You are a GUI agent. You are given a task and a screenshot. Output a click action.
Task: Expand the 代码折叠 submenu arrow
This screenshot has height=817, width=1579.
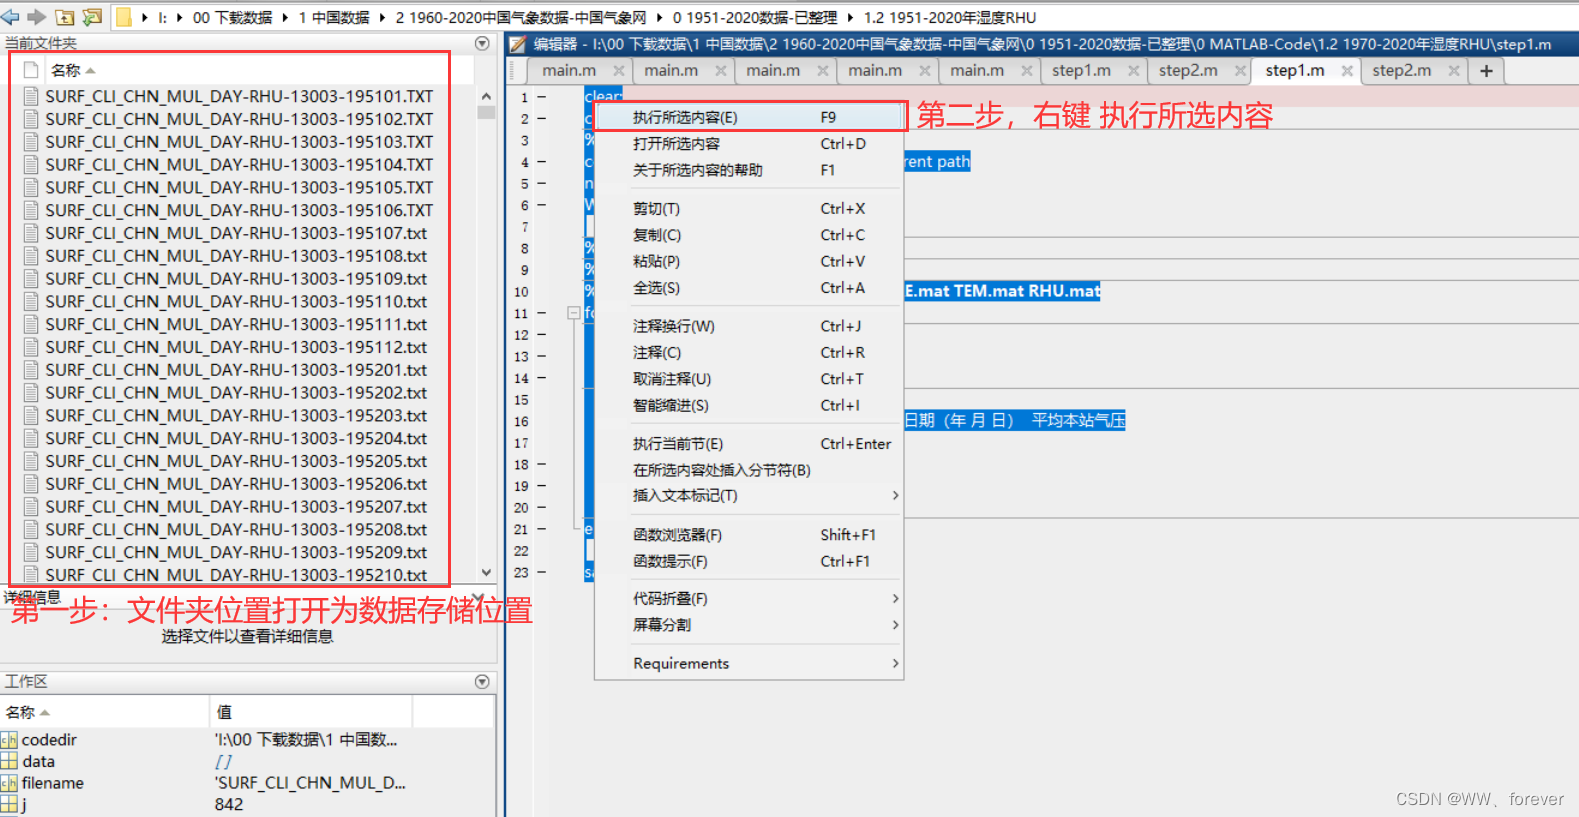pyautogui.click(x=895, y=598)
